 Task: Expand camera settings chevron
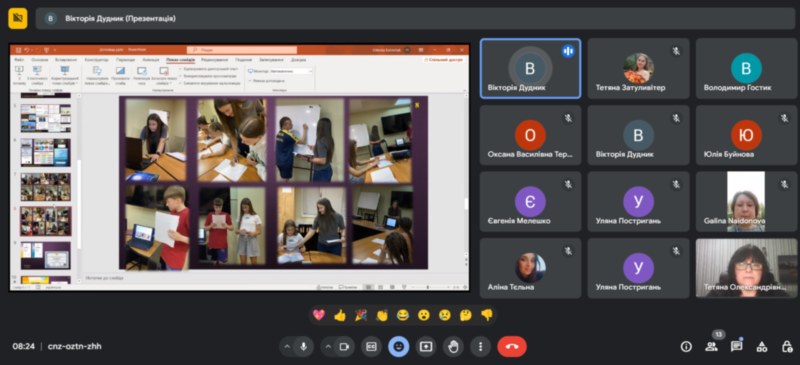coord(328,347)
